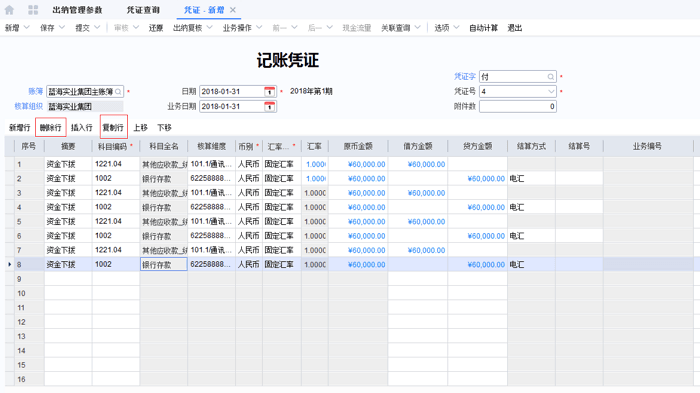Click the 核算组织 label link
The height and width of the screenshot is (393, 700).
(x=28, y=106)
